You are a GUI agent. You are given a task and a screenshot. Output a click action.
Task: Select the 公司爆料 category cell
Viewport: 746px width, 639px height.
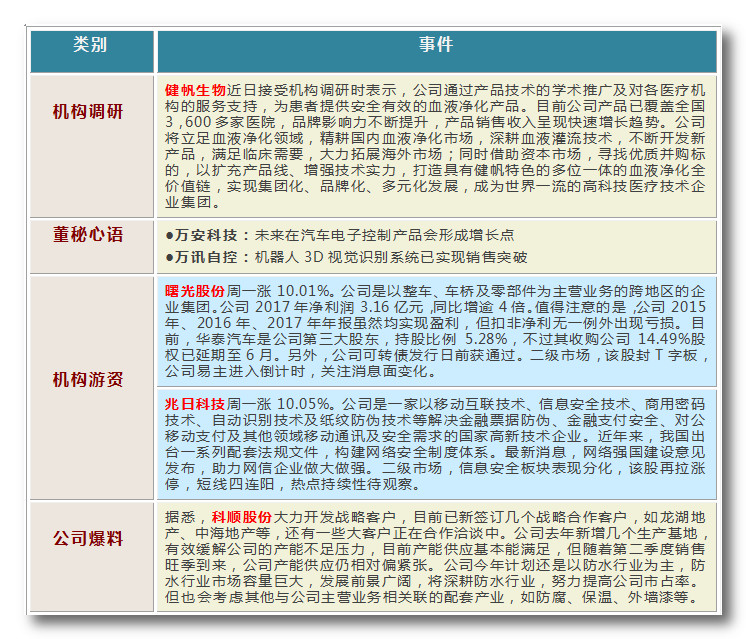click(91, 539)
